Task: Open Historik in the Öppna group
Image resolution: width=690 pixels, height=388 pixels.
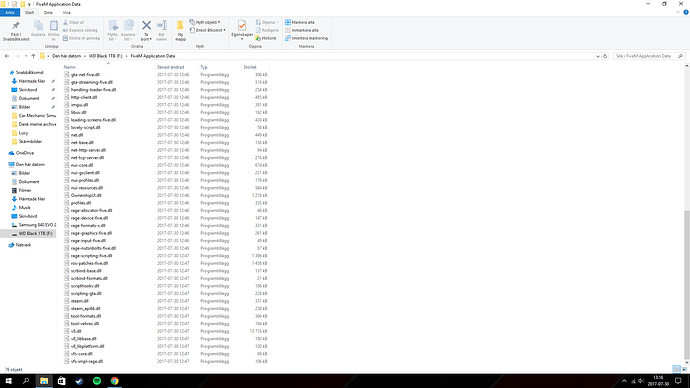Action: (x=266, y=38)
